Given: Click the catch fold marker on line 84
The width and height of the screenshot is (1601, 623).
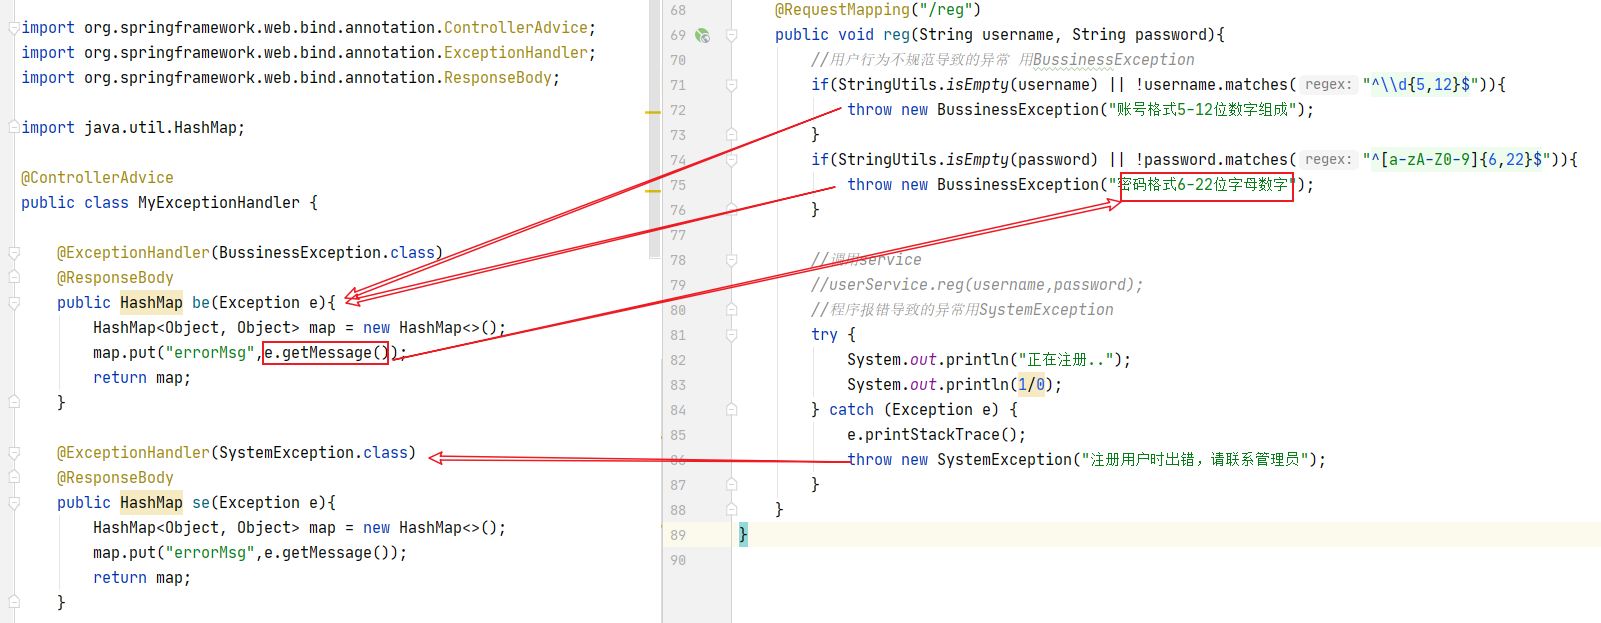Looking at the screenshot, I should pyautogui.click(x=731, y=410).
